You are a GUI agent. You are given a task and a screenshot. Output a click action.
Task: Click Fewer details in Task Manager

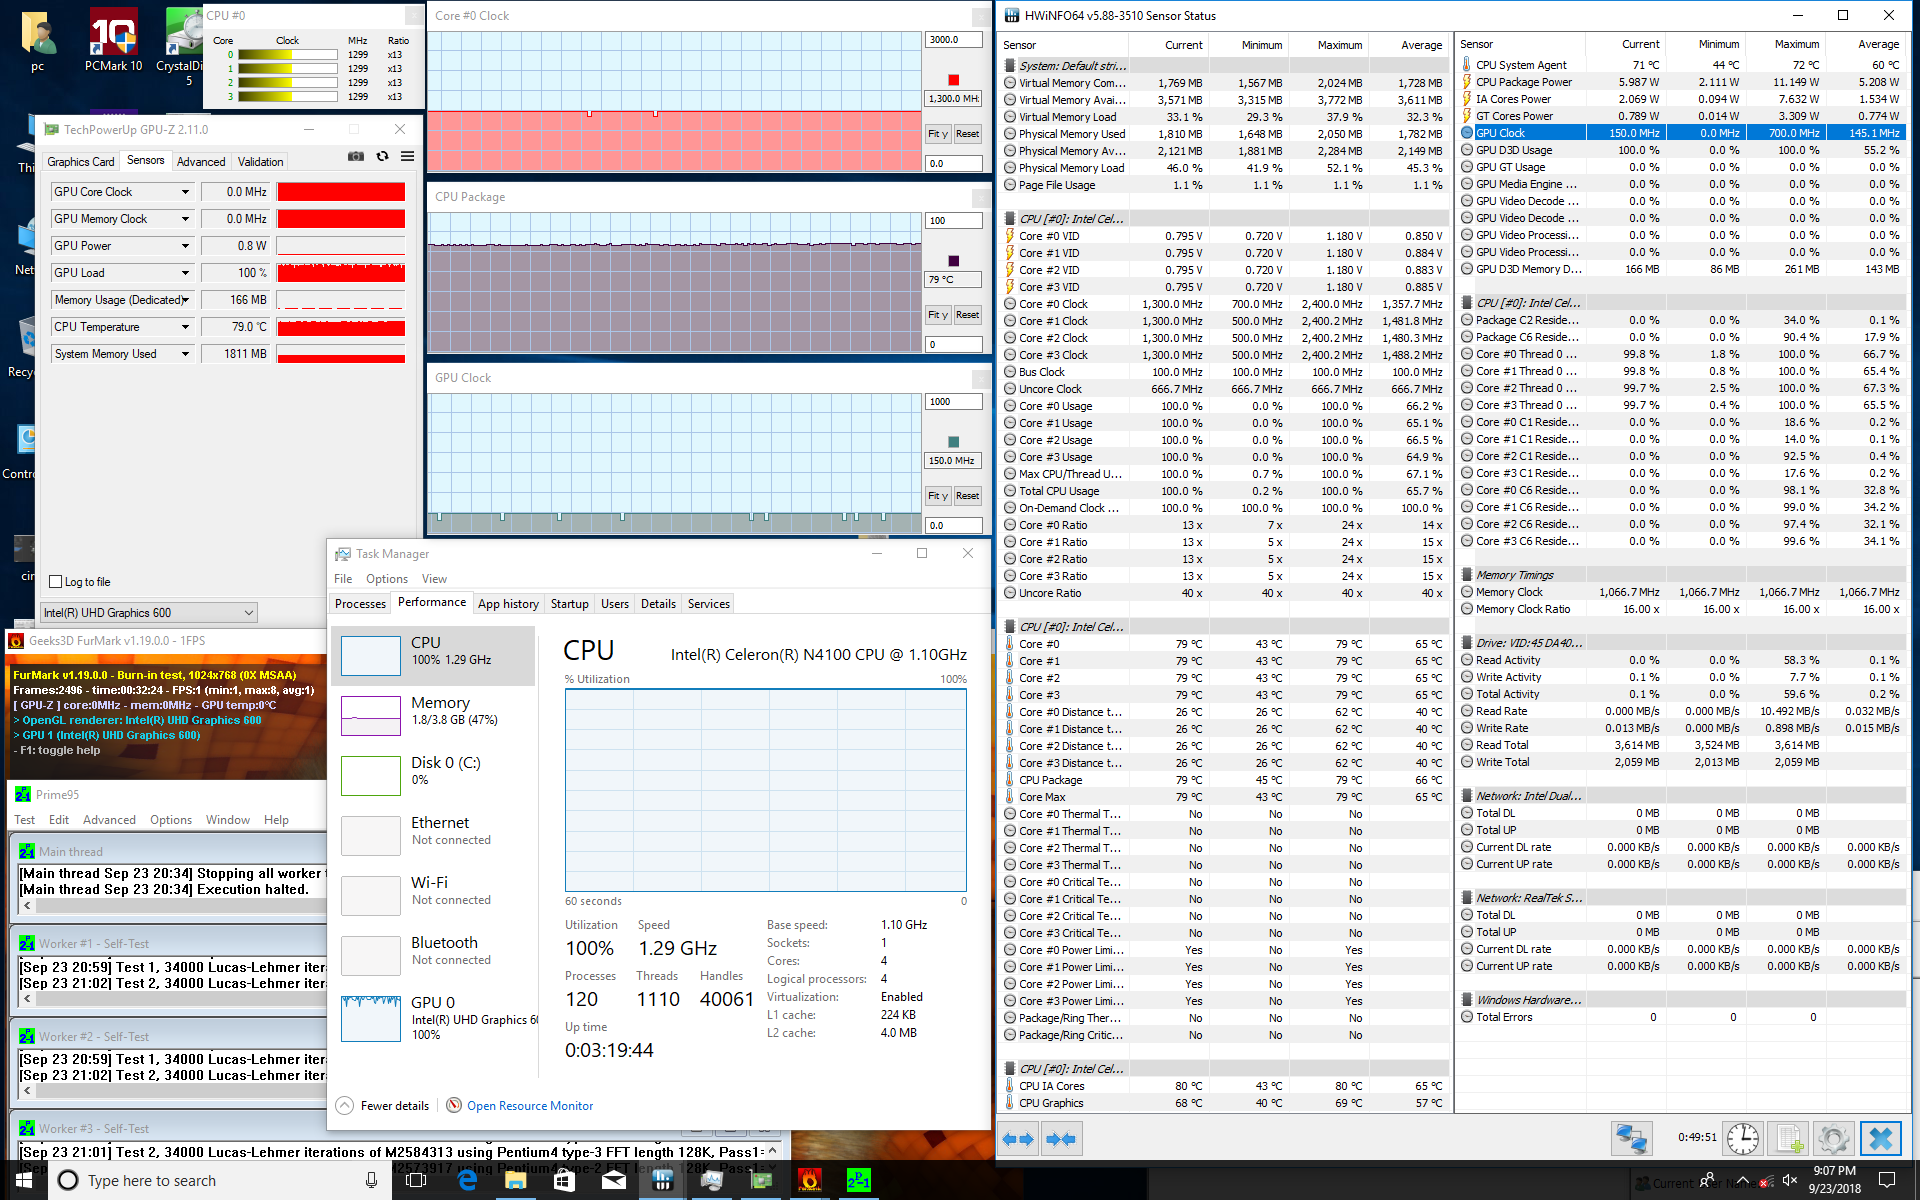coord(394,1106)
